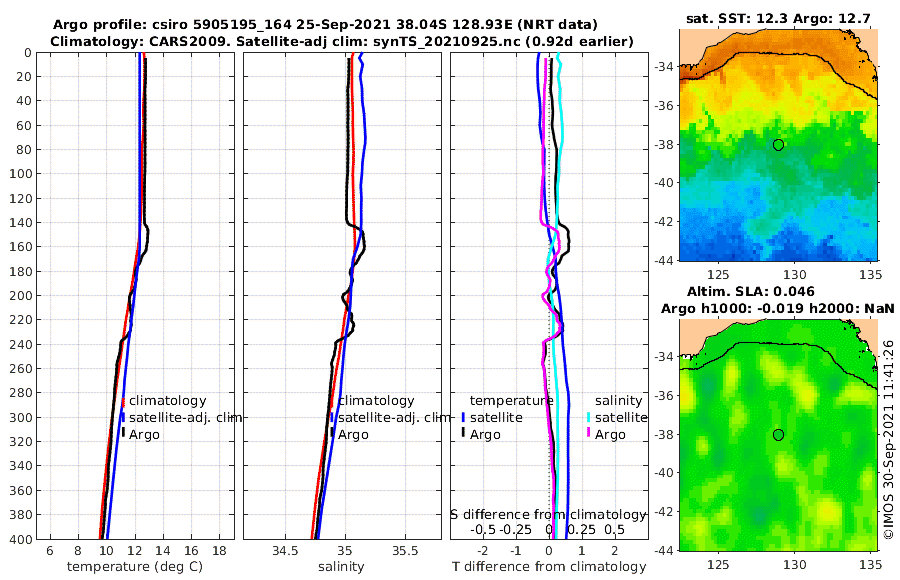Click the blue temperature satellite legend marker
900x580 pixels.
pos(463,417)
